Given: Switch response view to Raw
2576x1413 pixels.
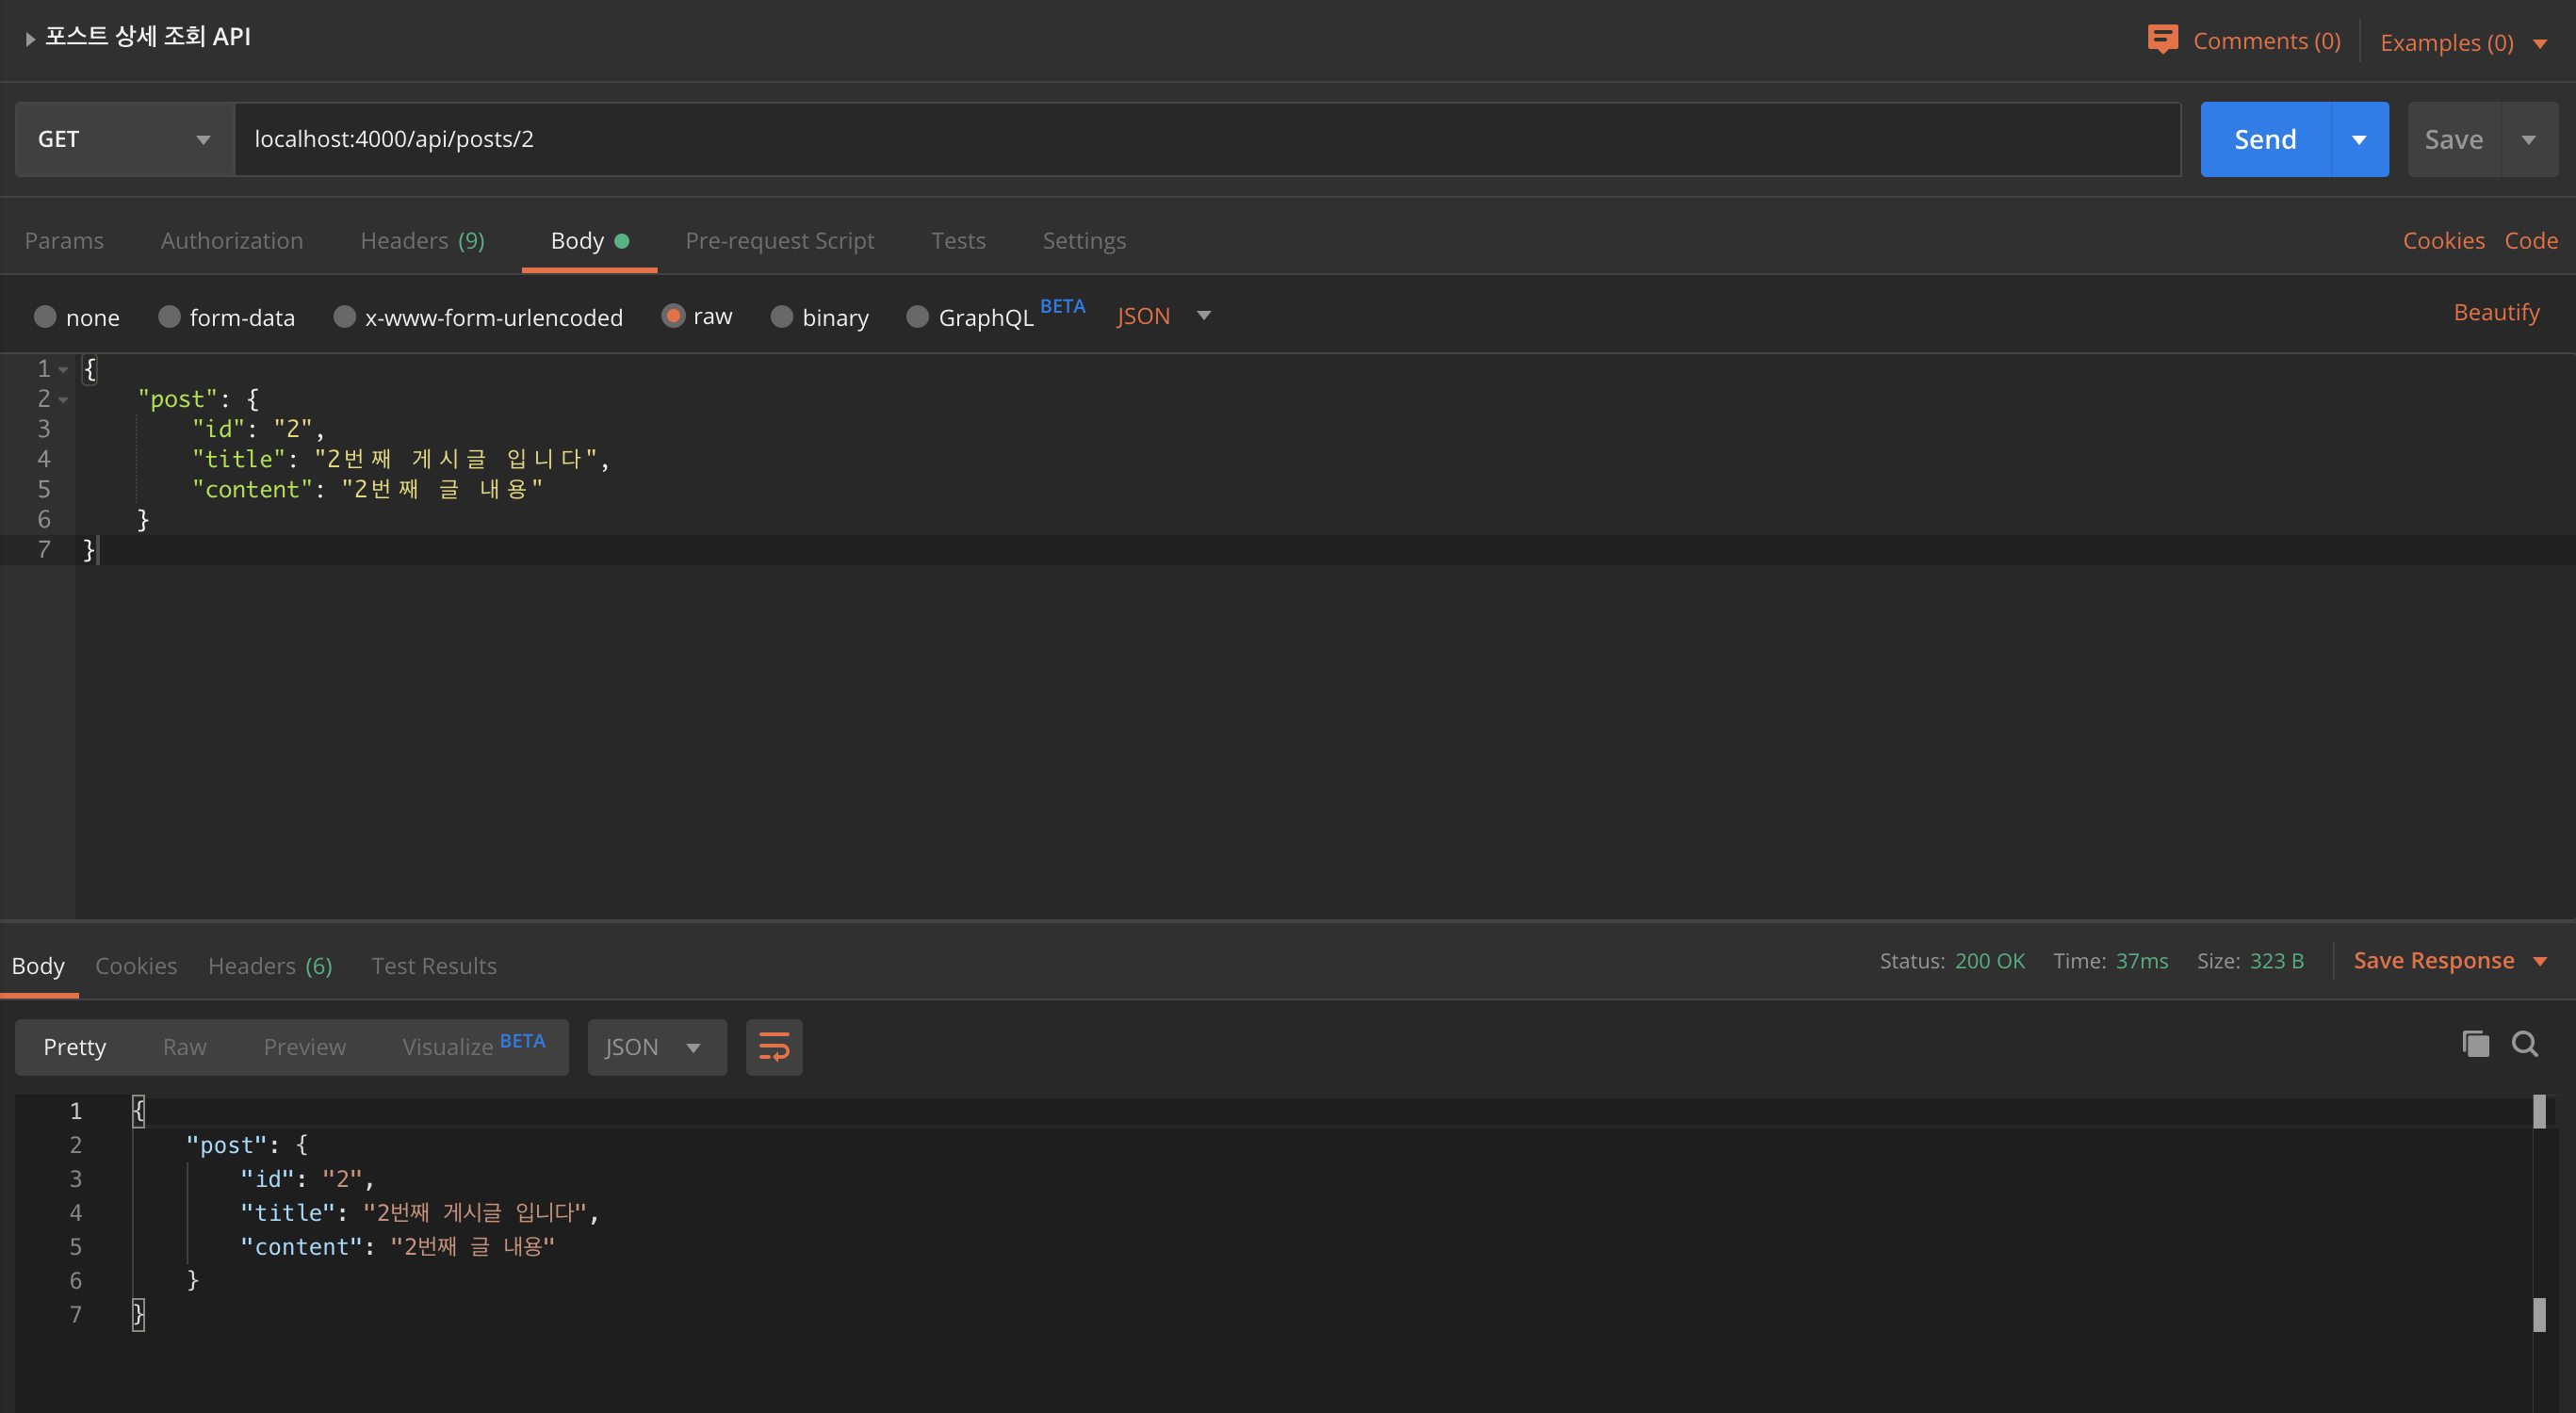Looking at the screenshot, I should pyautogui.click(x=185, y=1046).
